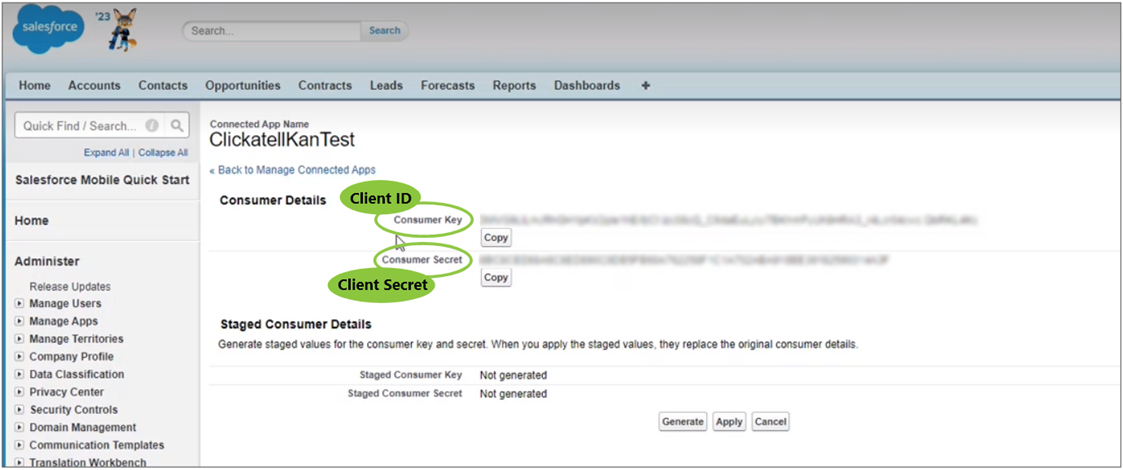The height and width of the screenshot is (470, 1123).
Task: Click the Domain Management label
Action: click(x=82, y=428)
